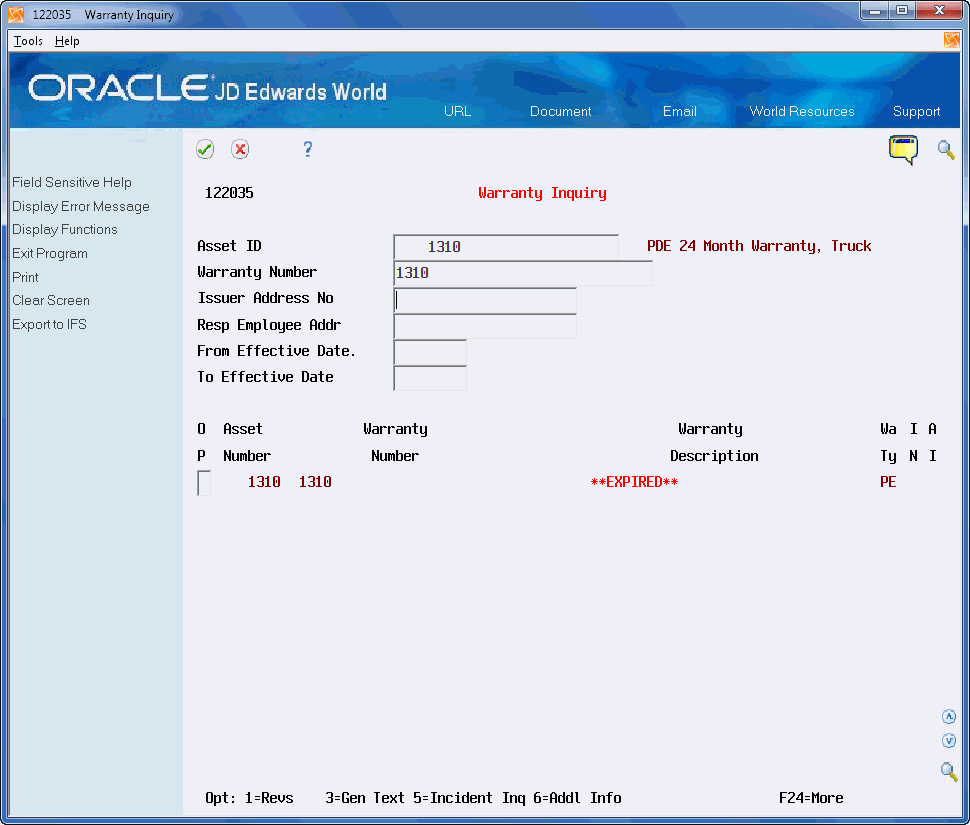Click the top-right magnifier search icon
Screen dimensions: 970x825
click(945, 150)
